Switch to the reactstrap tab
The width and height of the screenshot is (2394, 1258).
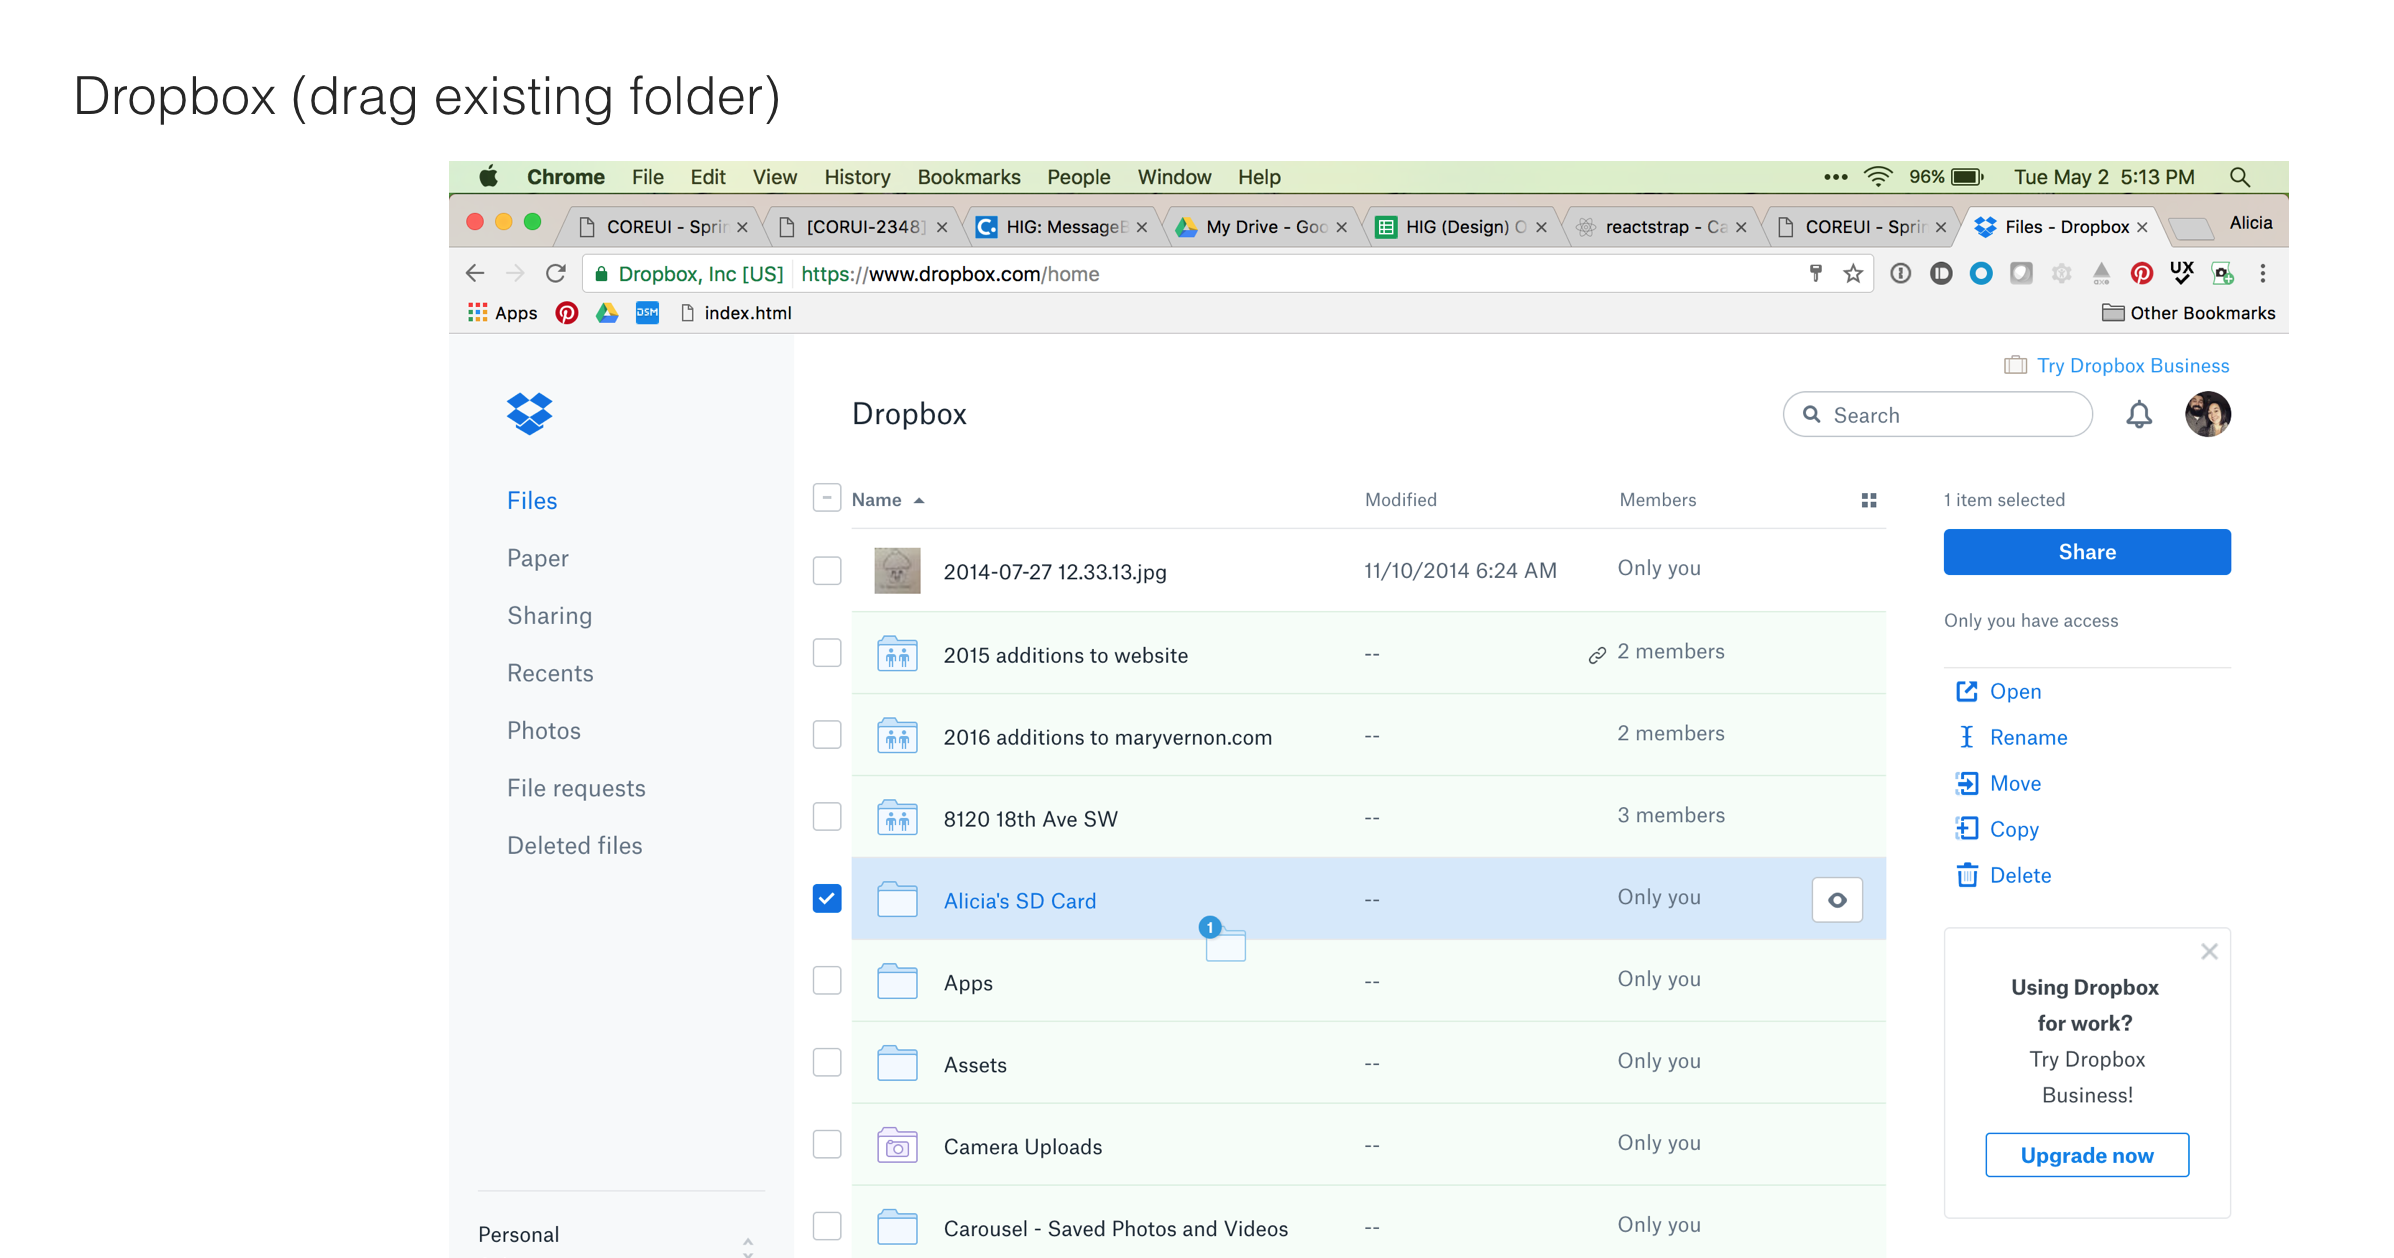[x=1663, y=227]
